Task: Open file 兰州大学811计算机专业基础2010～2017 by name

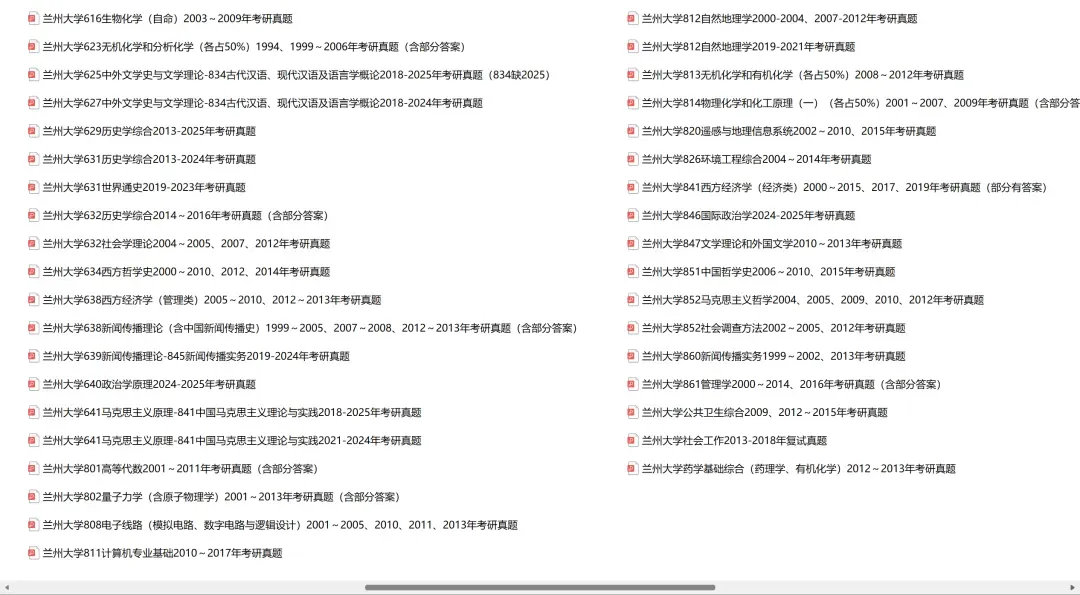Action: tap(163, 553)
